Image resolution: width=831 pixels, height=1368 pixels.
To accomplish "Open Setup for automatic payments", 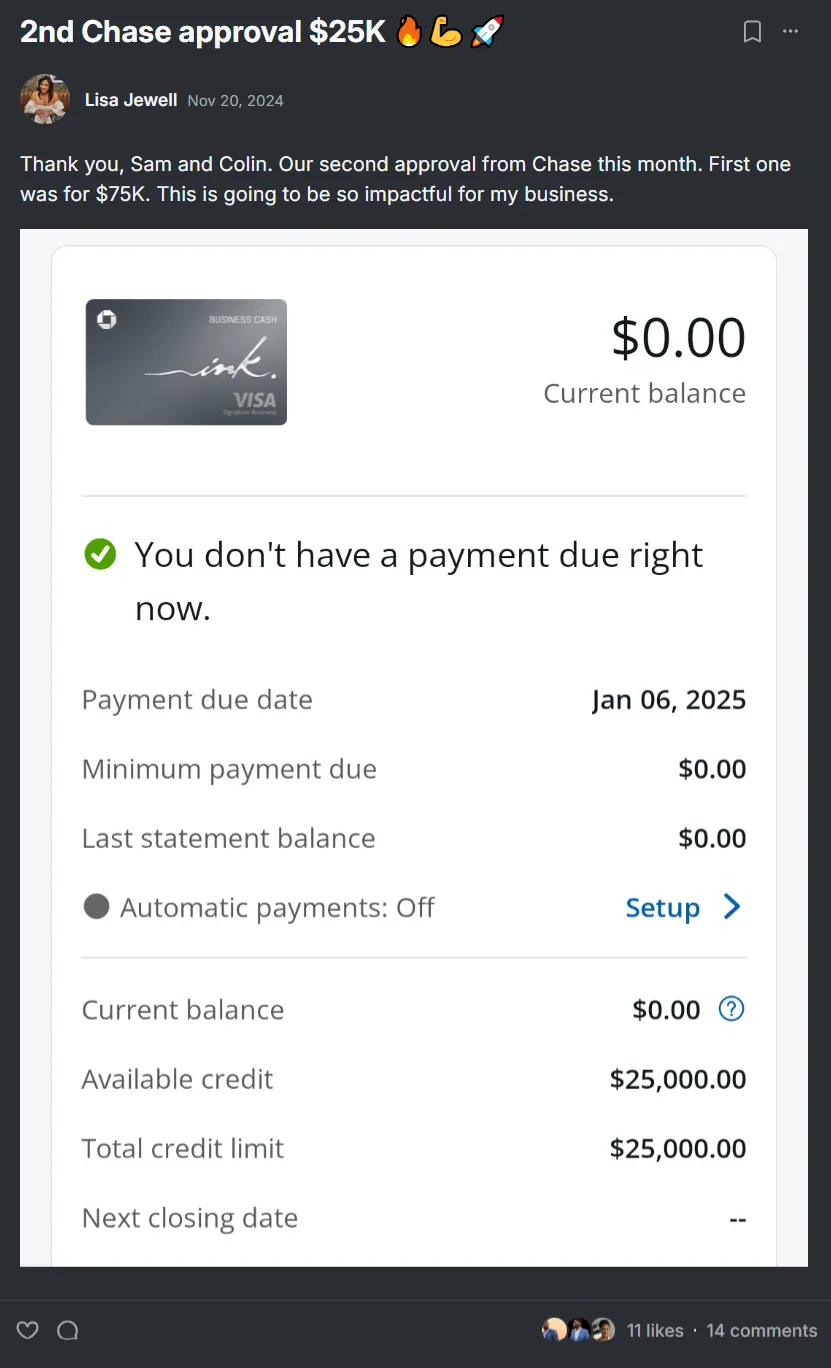I will 662,908.
